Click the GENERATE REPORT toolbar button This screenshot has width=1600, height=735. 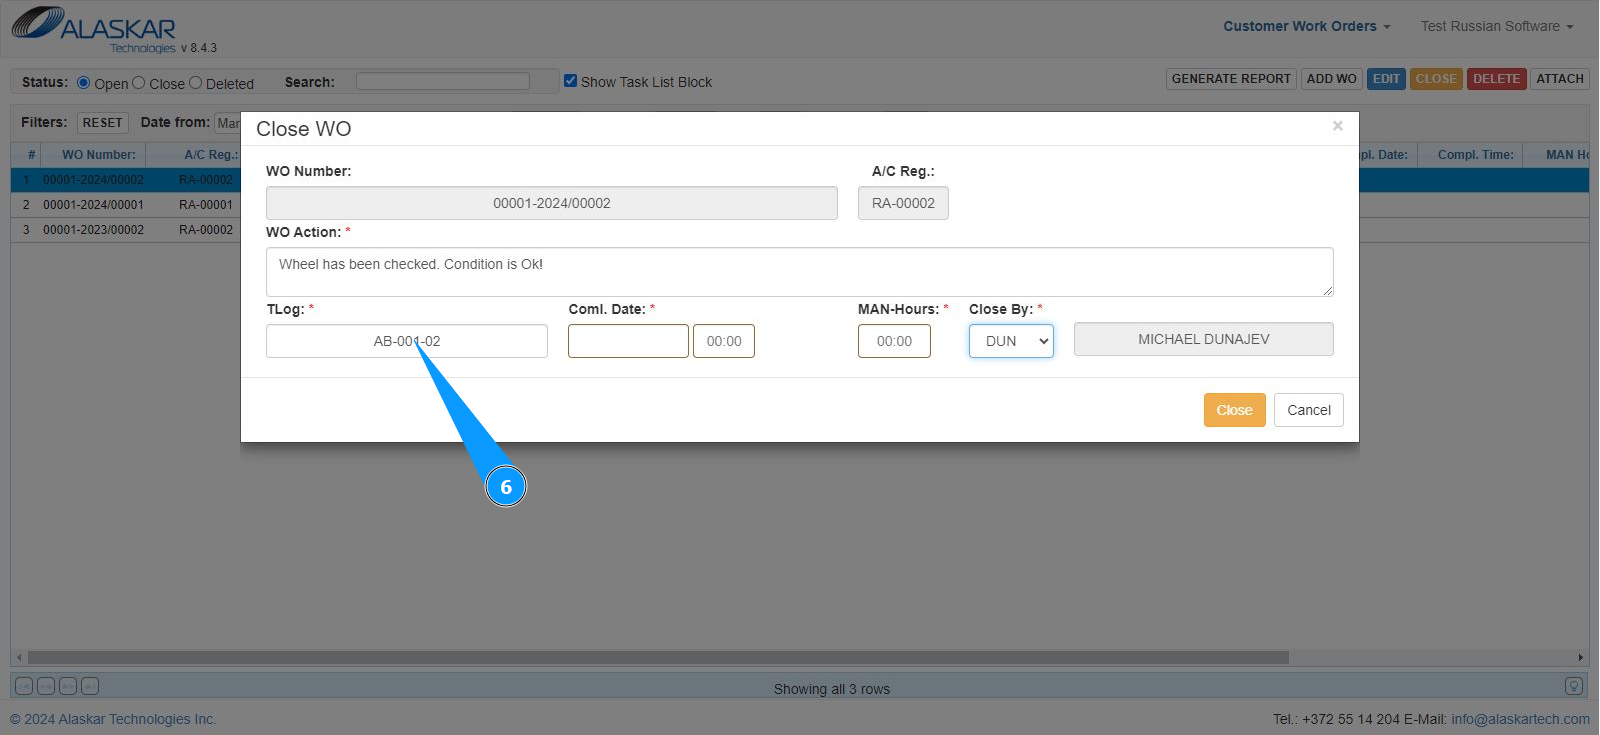[x=1231, y=79]
